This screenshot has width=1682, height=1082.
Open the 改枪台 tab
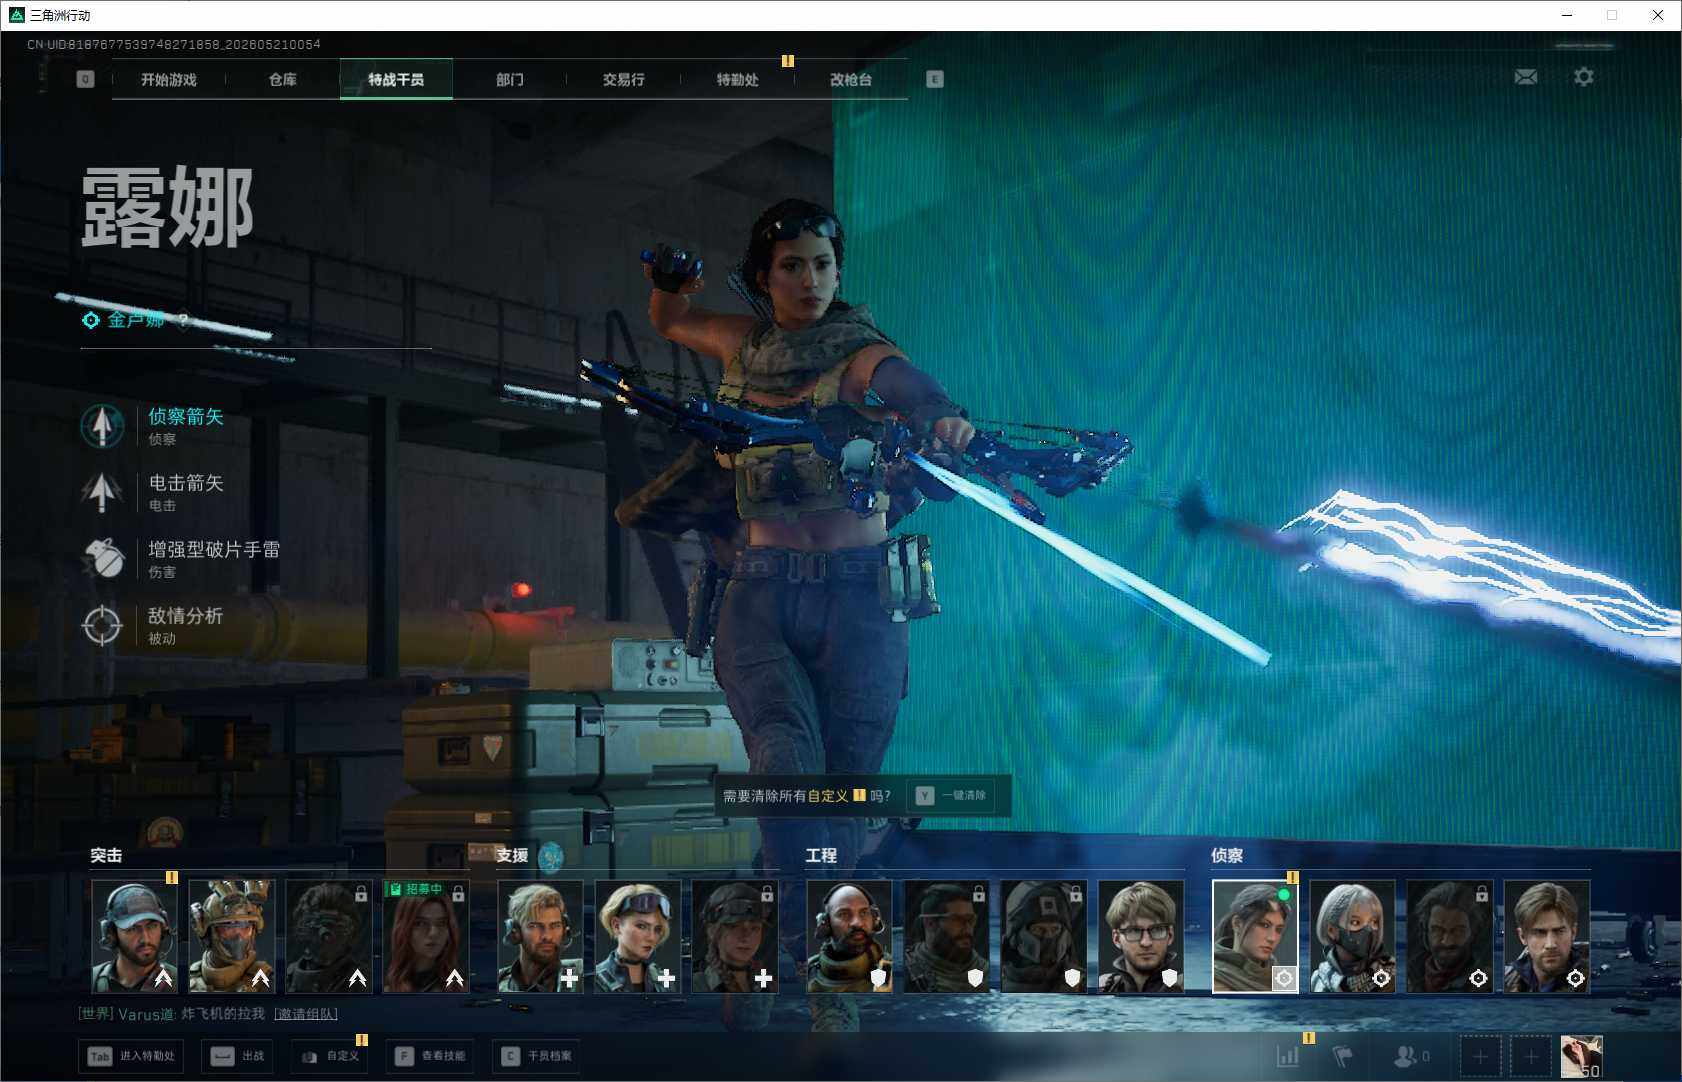[x=851, y=80]
